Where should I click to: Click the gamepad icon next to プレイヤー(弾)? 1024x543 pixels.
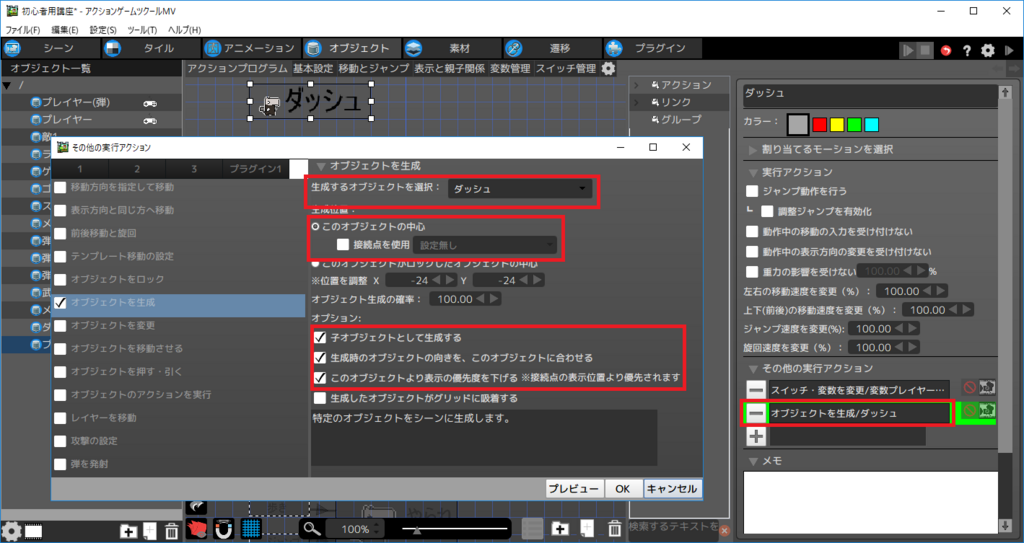(150, 103)
